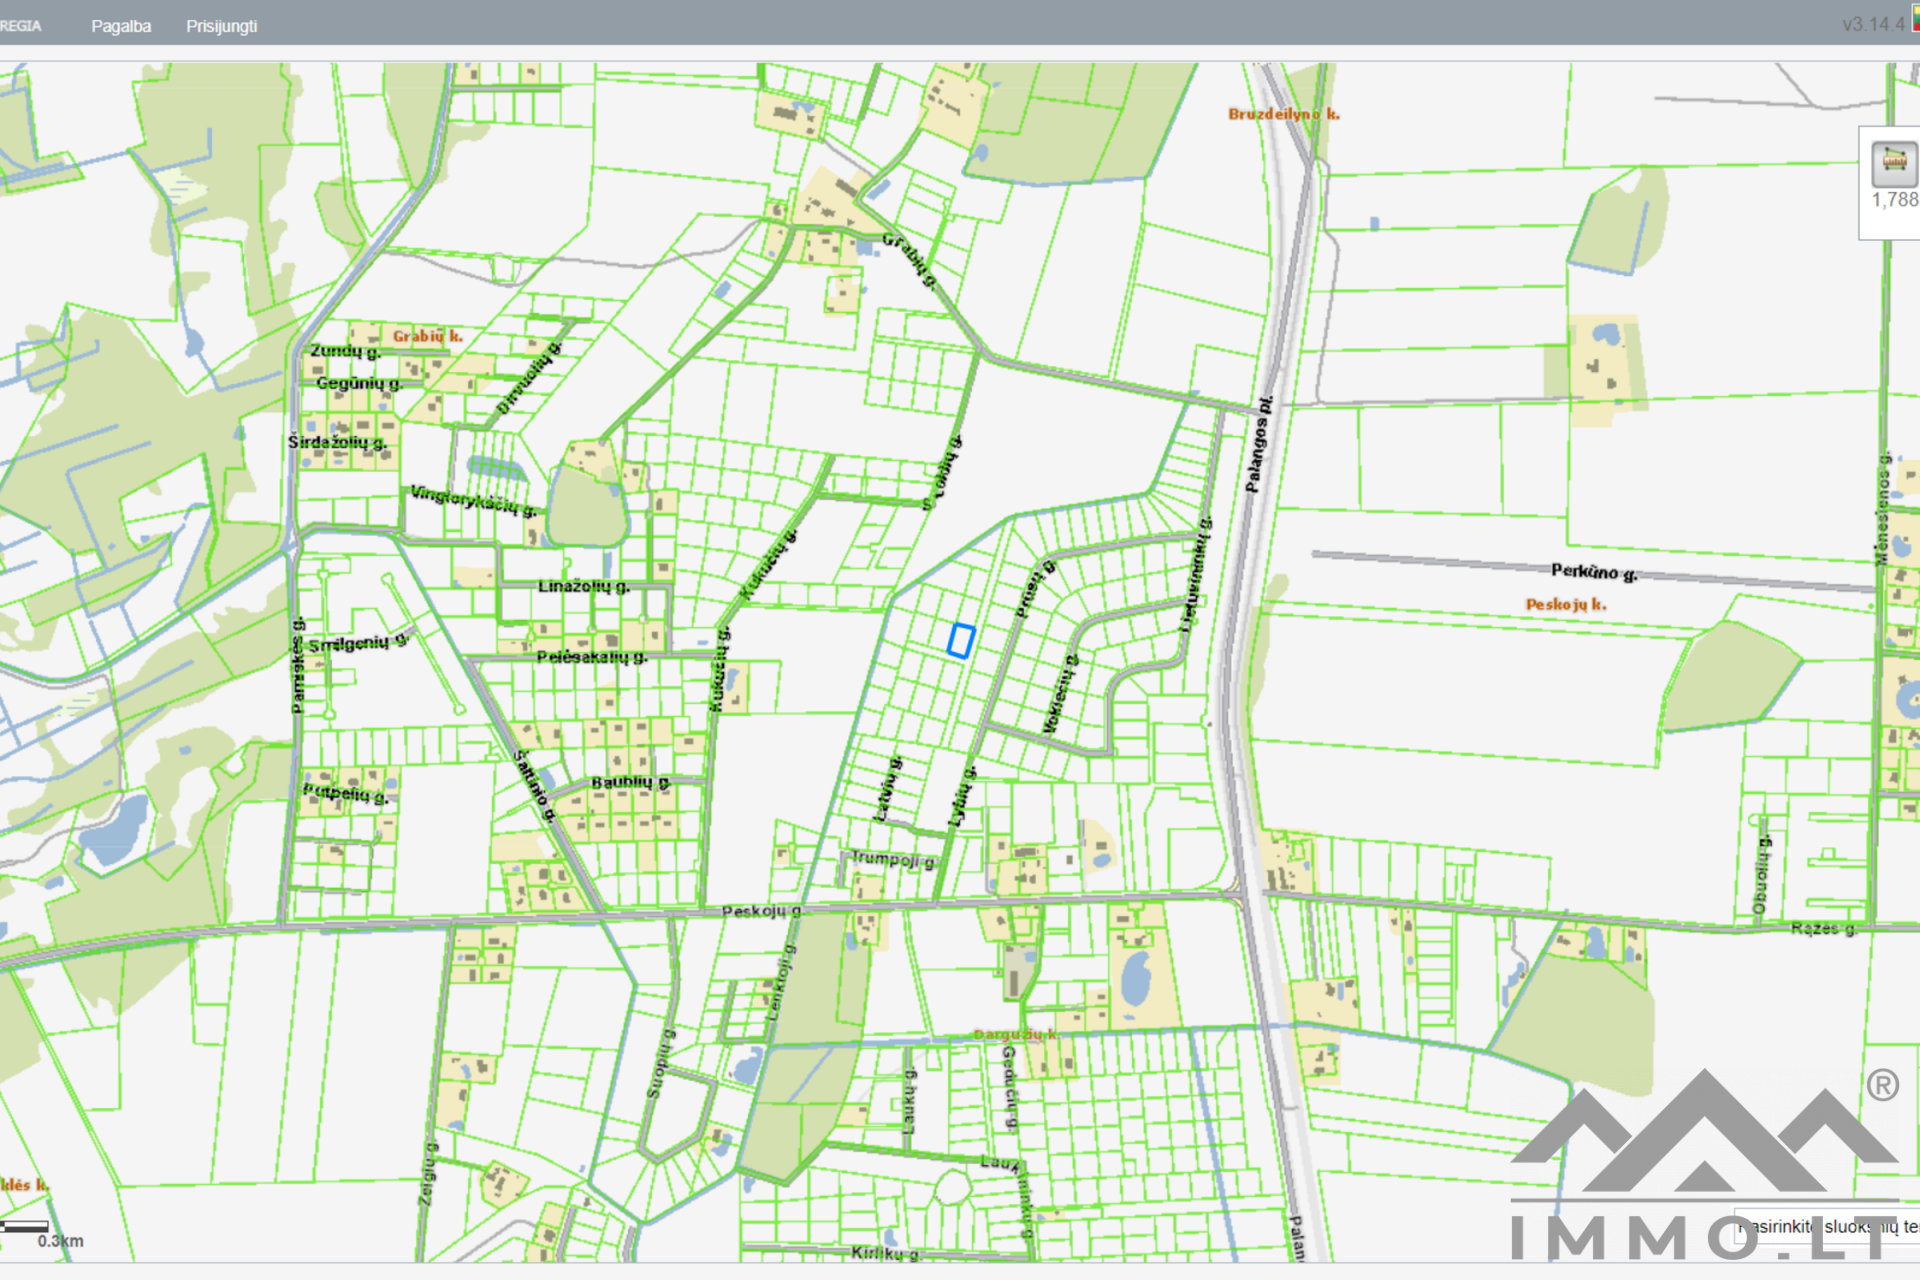The height and width of the screenshot is (1280, 1920).
Task: Click the Gedučių g. street label
Action: (x=1010, y=1088)
